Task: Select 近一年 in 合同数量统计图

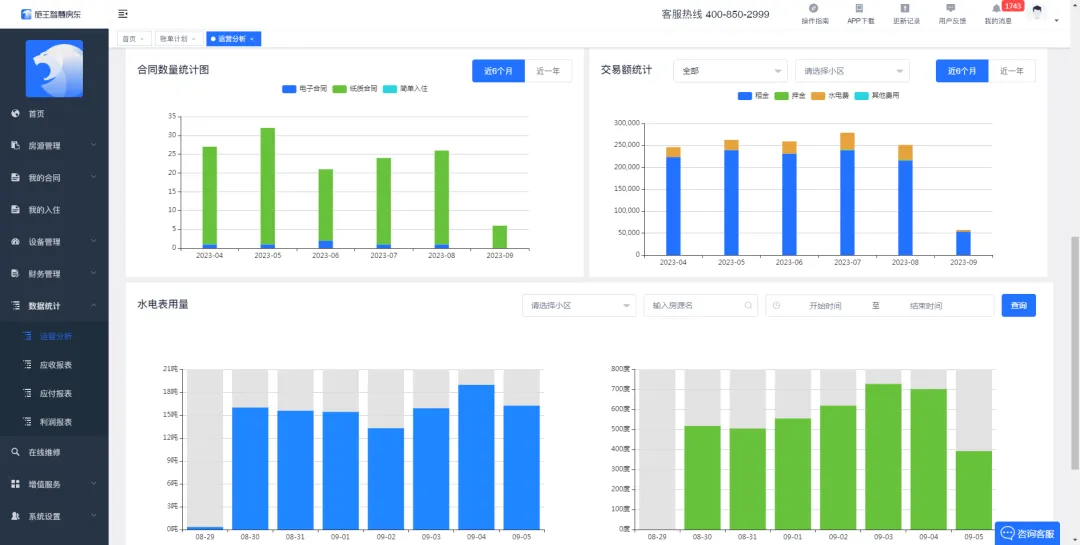Action: 548,71
